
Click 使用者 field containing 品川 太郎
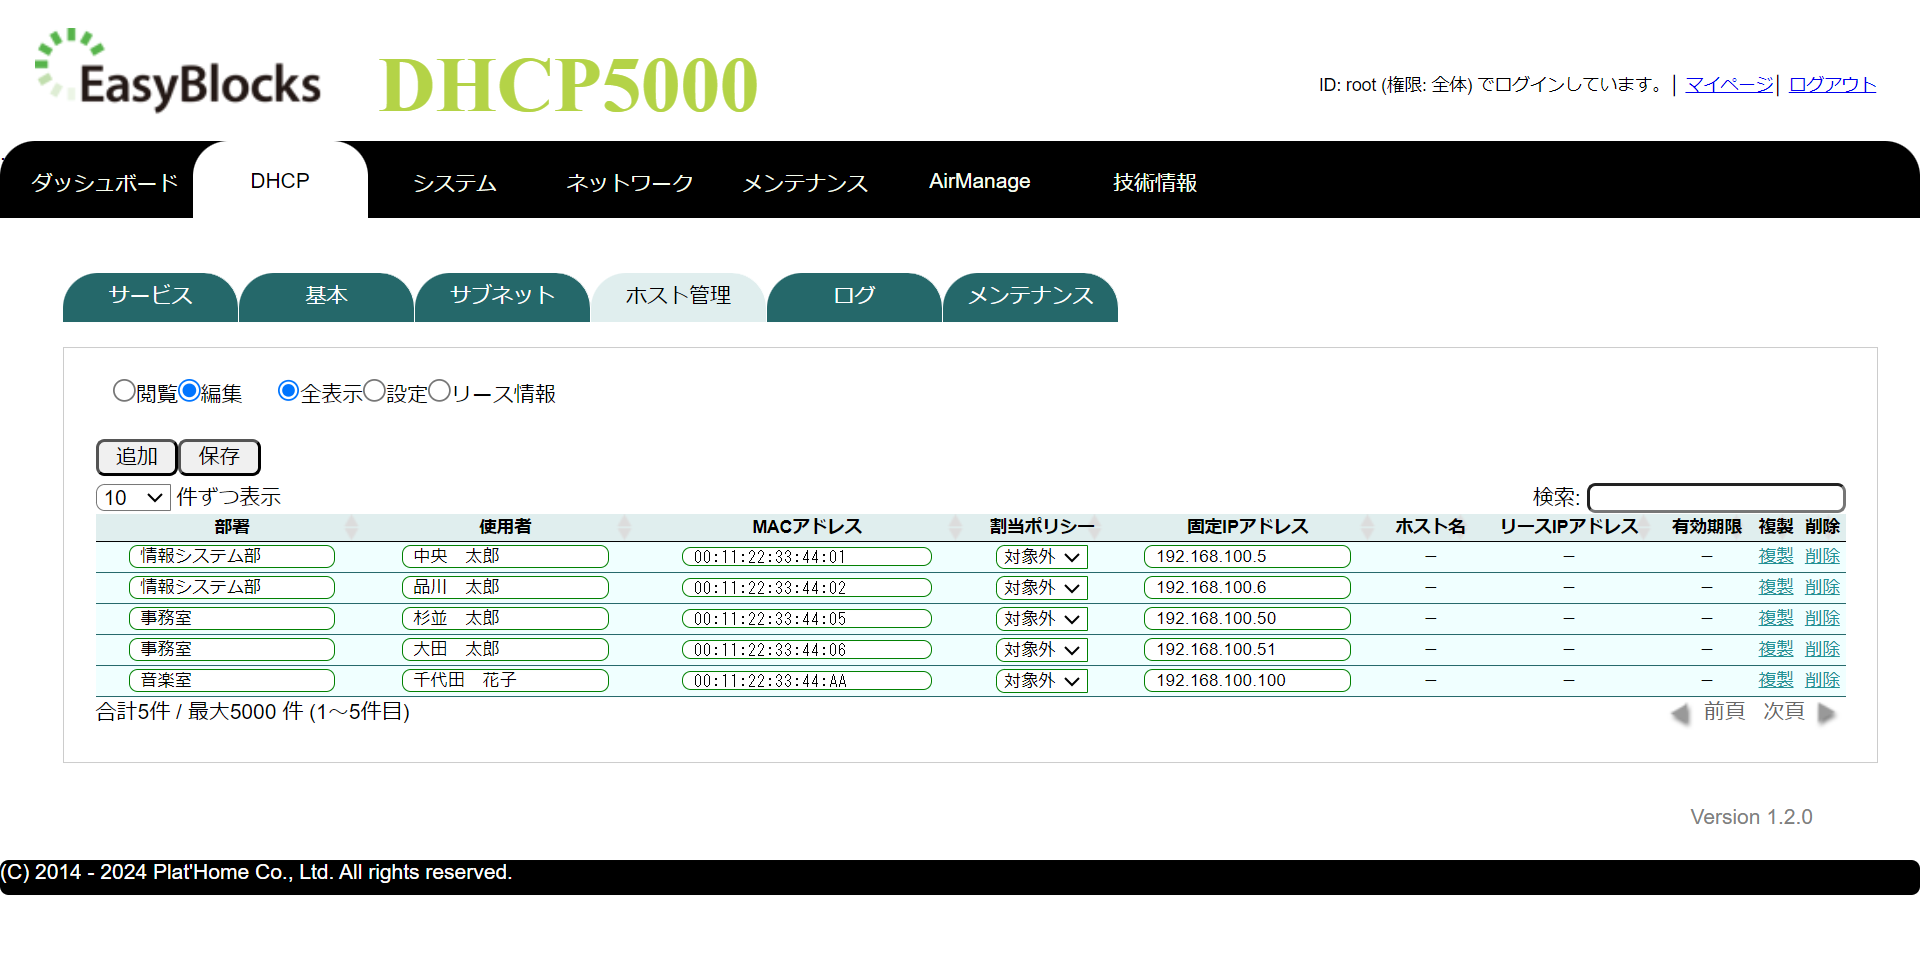pos(505,587)
